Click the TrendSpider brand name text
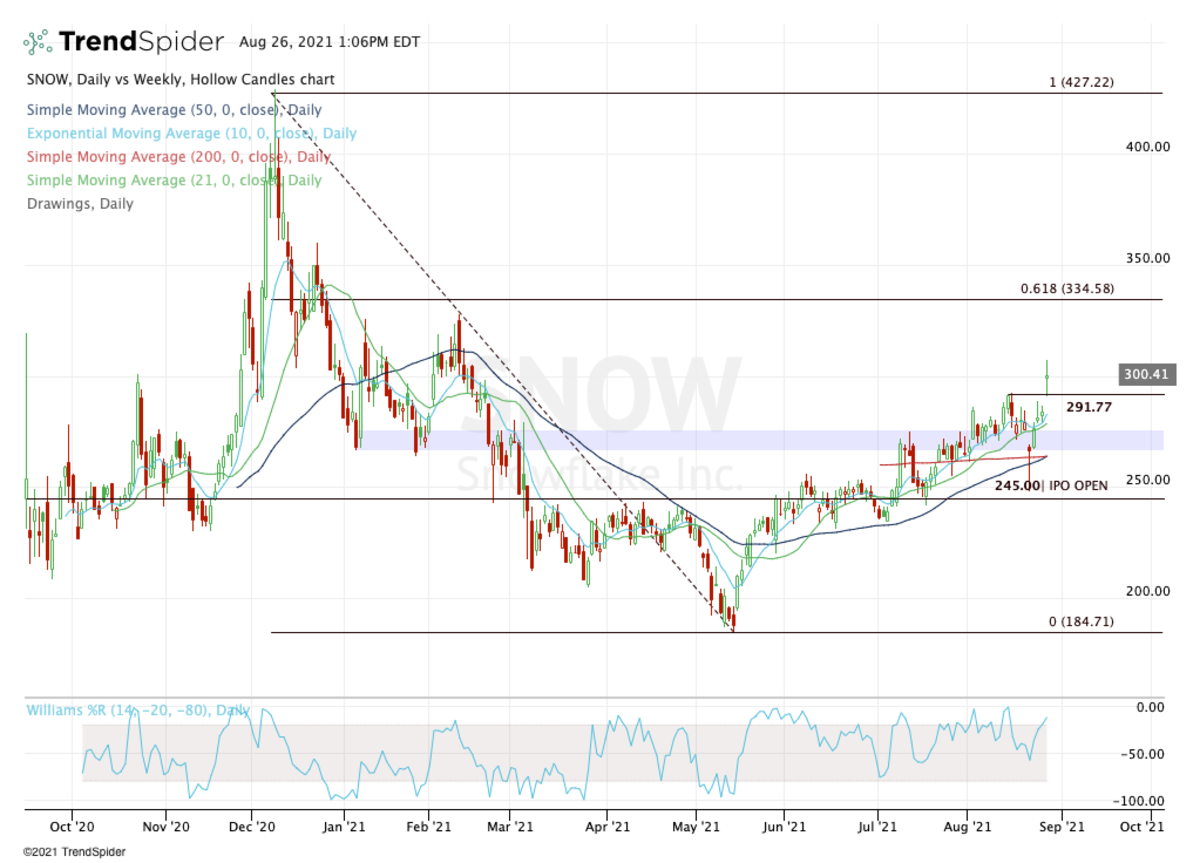This screenshot has height=863, width=1200. click(141, 42)
